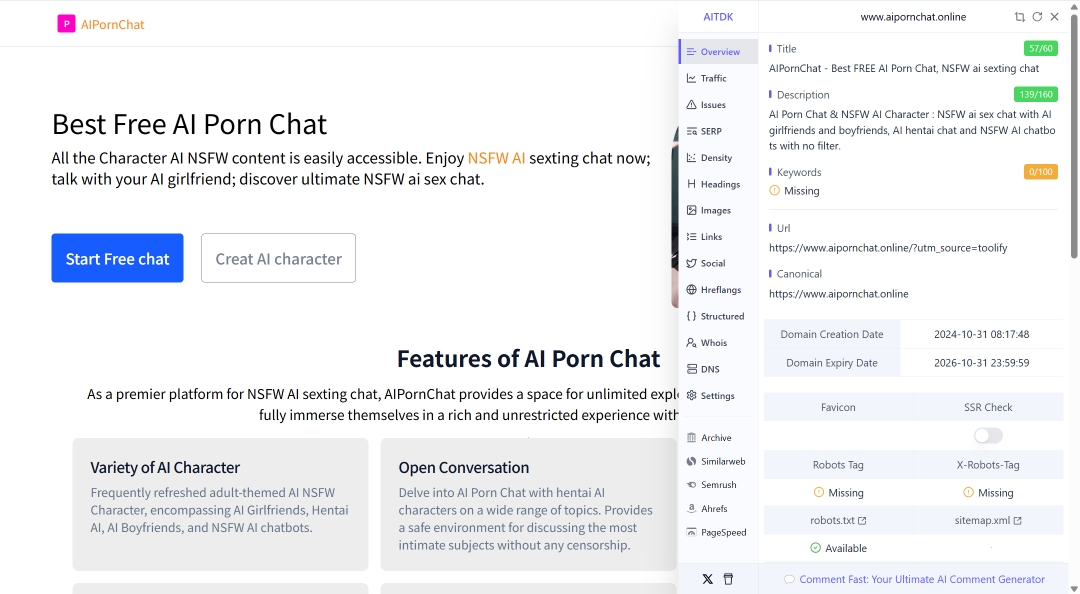
Task: Click the Variety of AI Character card heading
Action: [165, 467]
